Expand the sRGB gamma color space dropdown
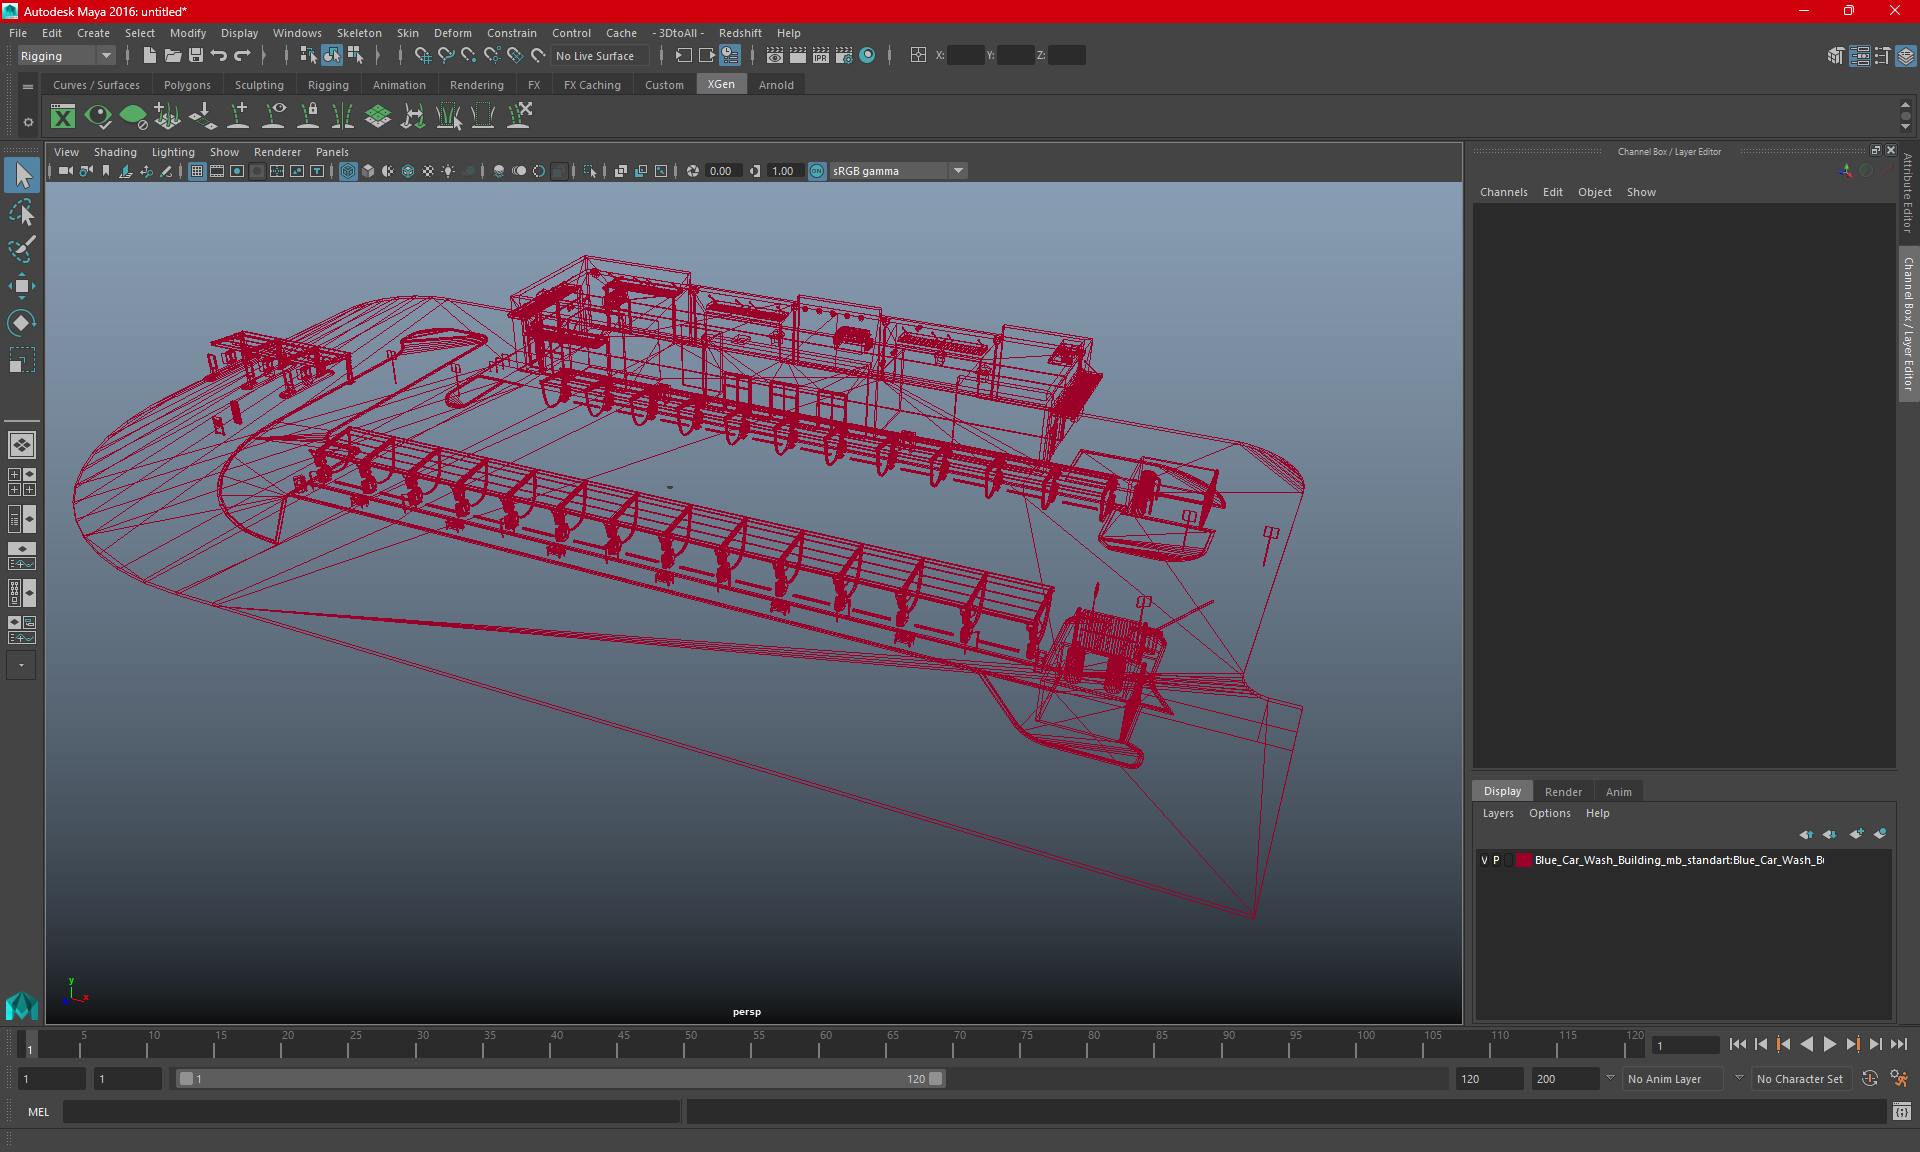The image size is (1920, 1152). point(958,171)
